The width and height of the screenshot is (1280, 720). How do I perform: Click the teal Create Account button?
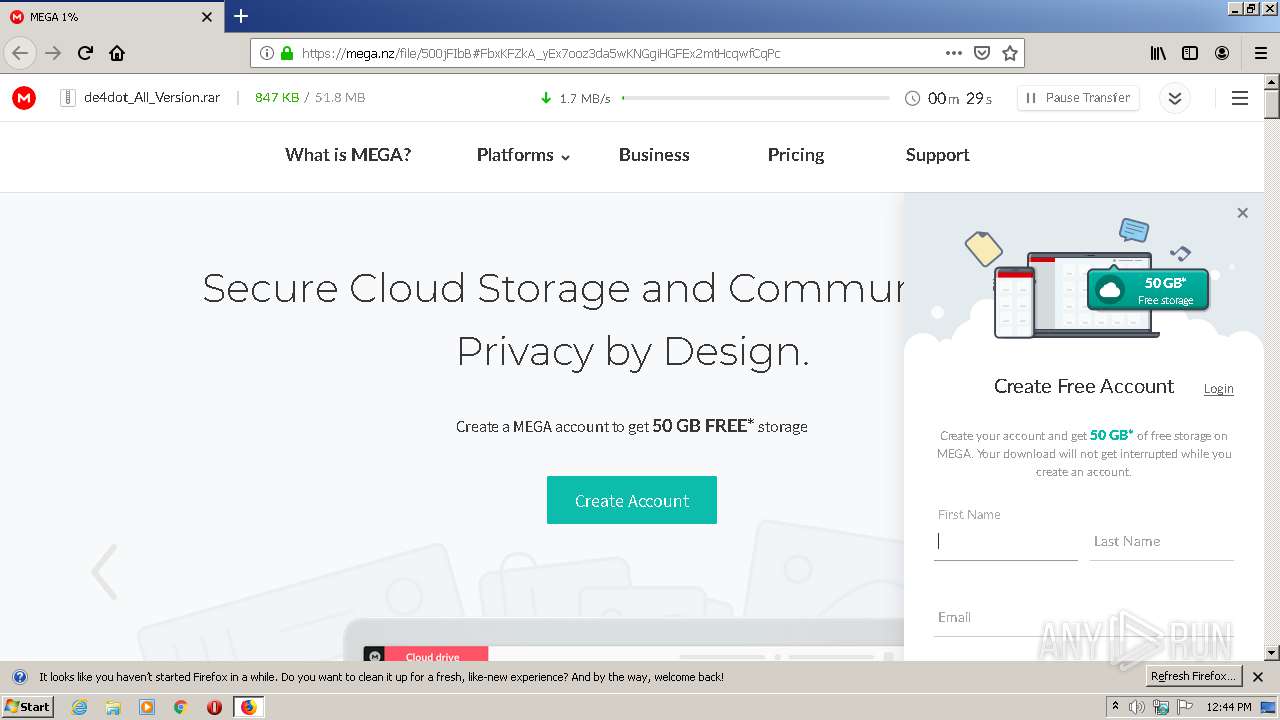[632, 500]
